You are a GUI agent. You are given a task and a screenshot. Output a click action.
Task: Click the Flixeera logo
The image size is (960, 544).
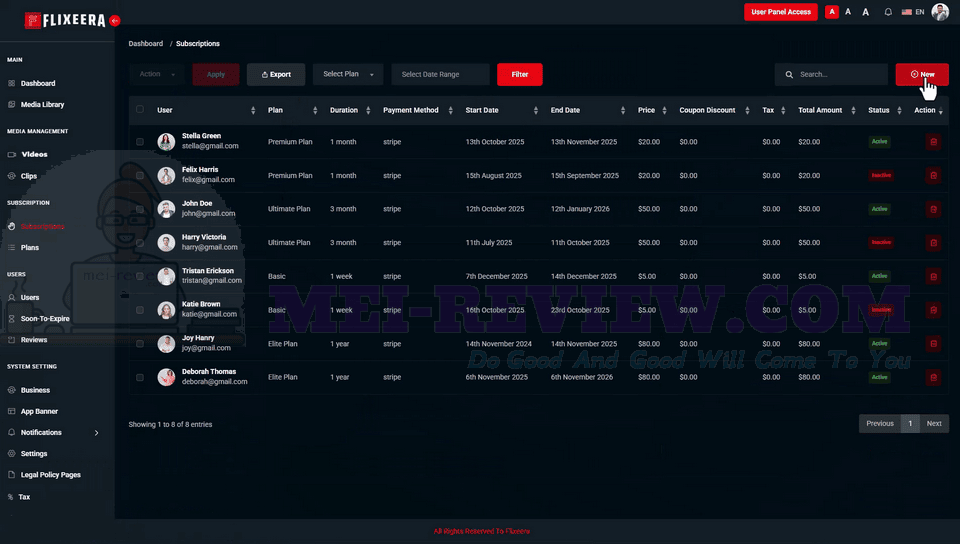pos(65,20)
